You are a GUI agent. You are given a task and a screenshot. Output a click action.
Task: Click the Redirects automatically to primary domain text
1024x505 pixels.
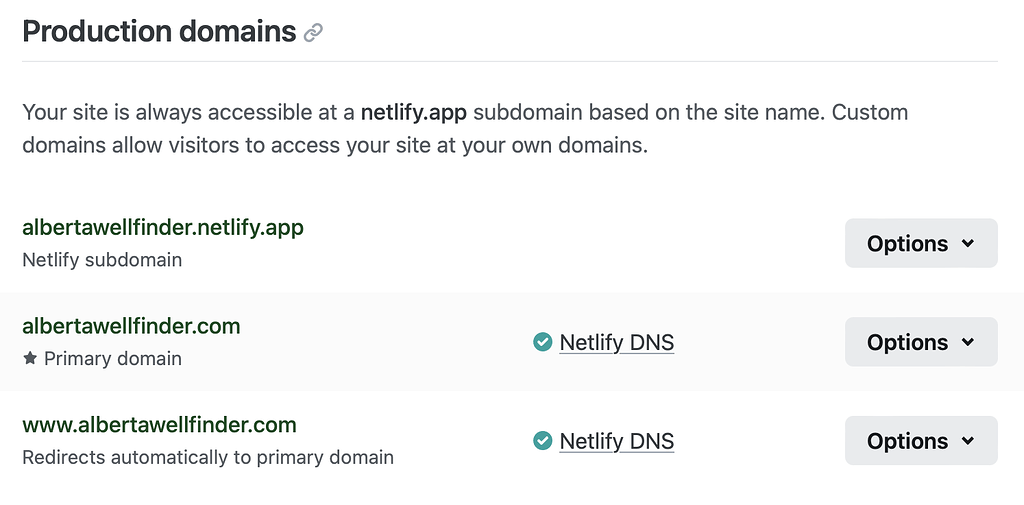click(208, 457)
